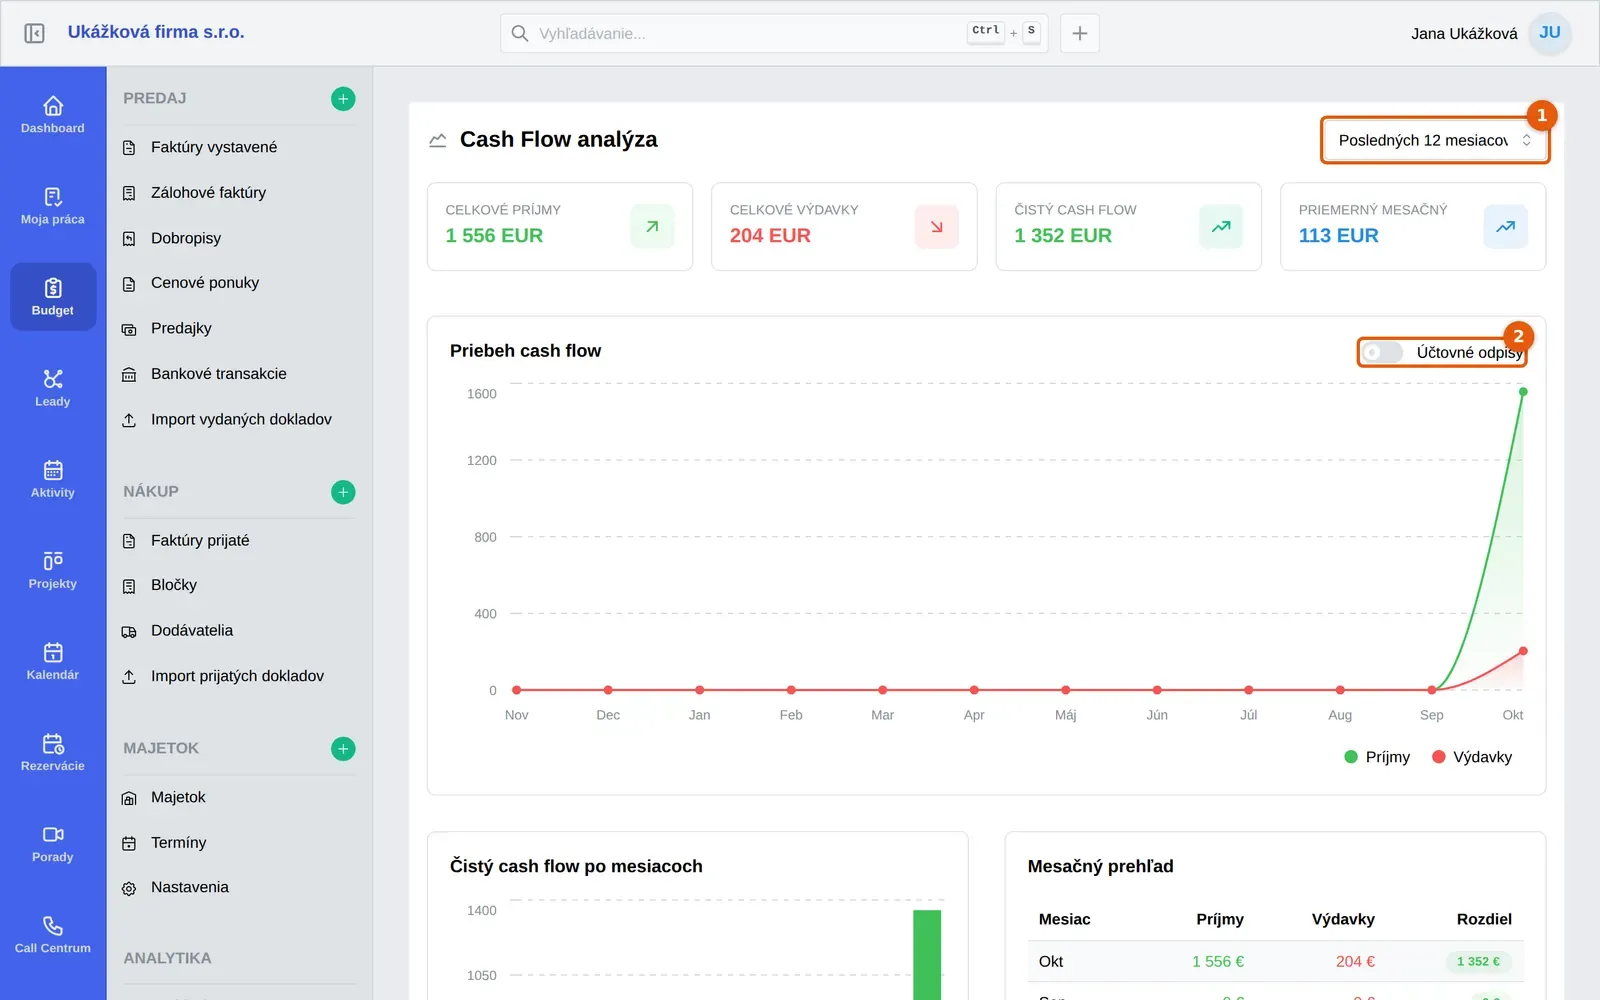
Task: Open Projekty module
Action: coord(53,570)
